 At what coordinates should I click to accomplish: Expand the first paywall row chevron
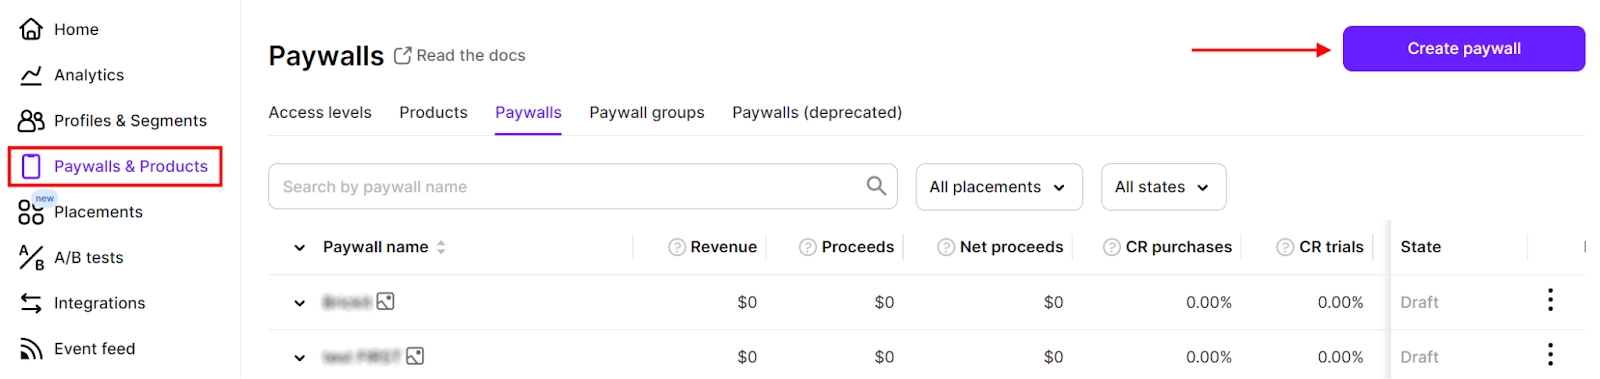[x=299, y=303]
